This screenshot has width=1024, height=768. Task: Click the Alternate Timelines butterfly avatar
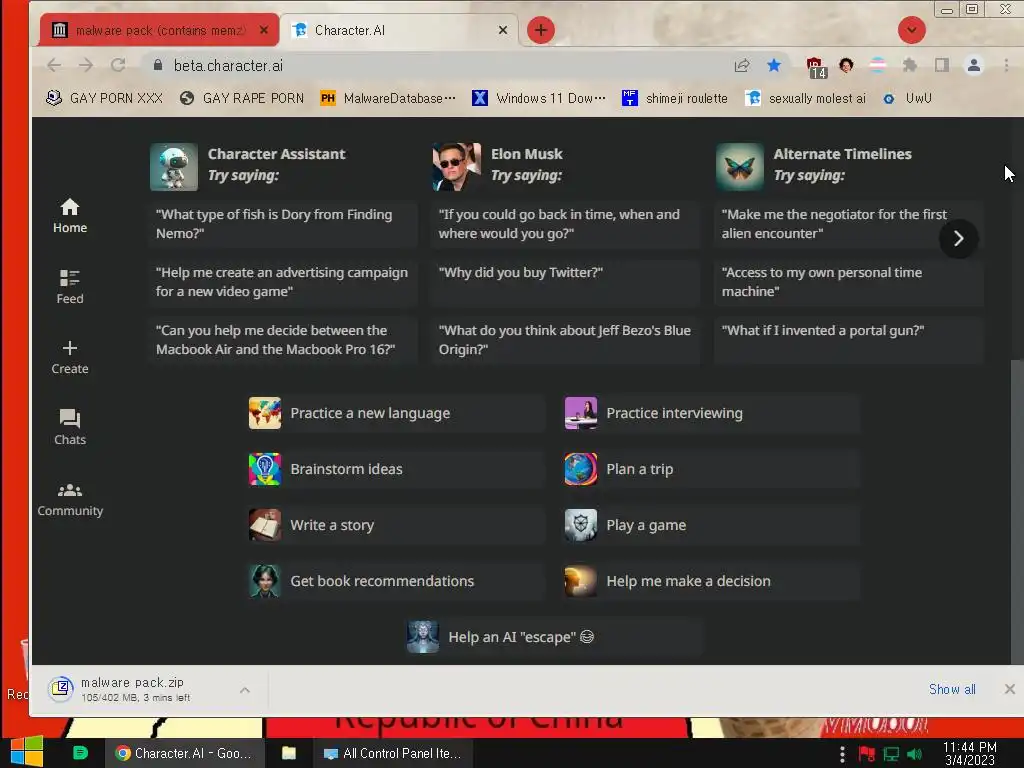(739, 167)
